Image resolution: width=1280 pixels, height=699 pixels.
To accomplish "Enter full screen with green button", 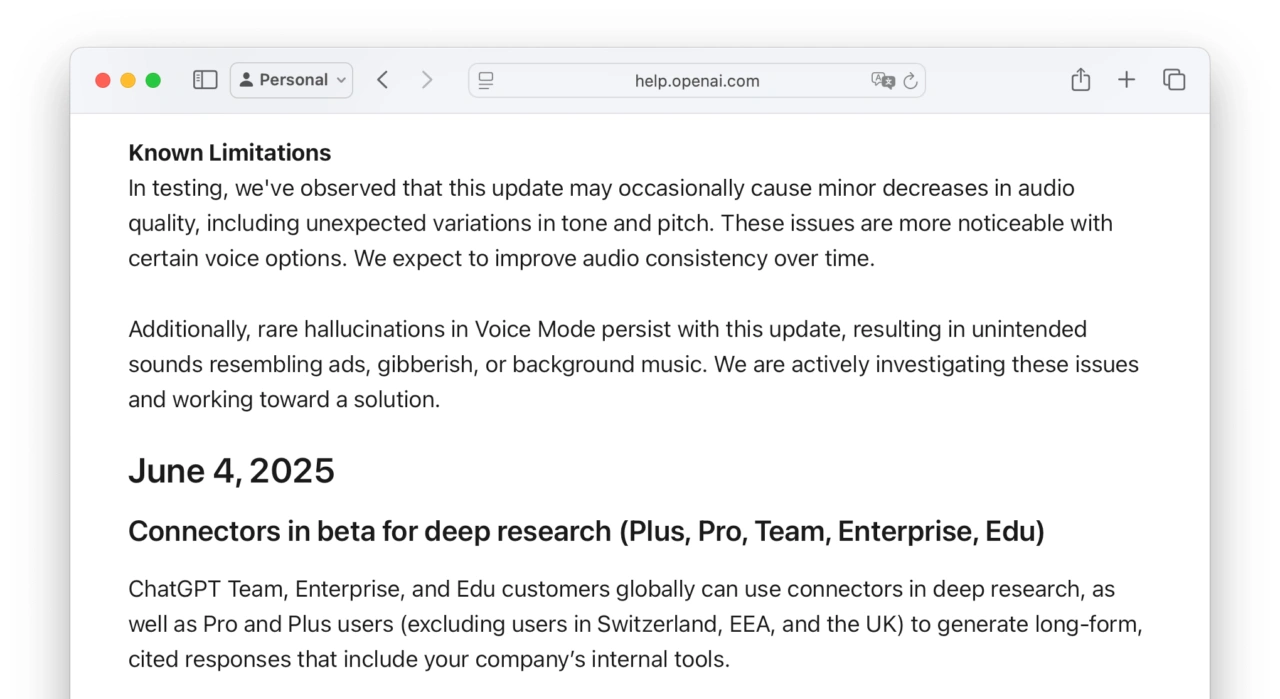I will pyautogui.click(x=153, y=80).
